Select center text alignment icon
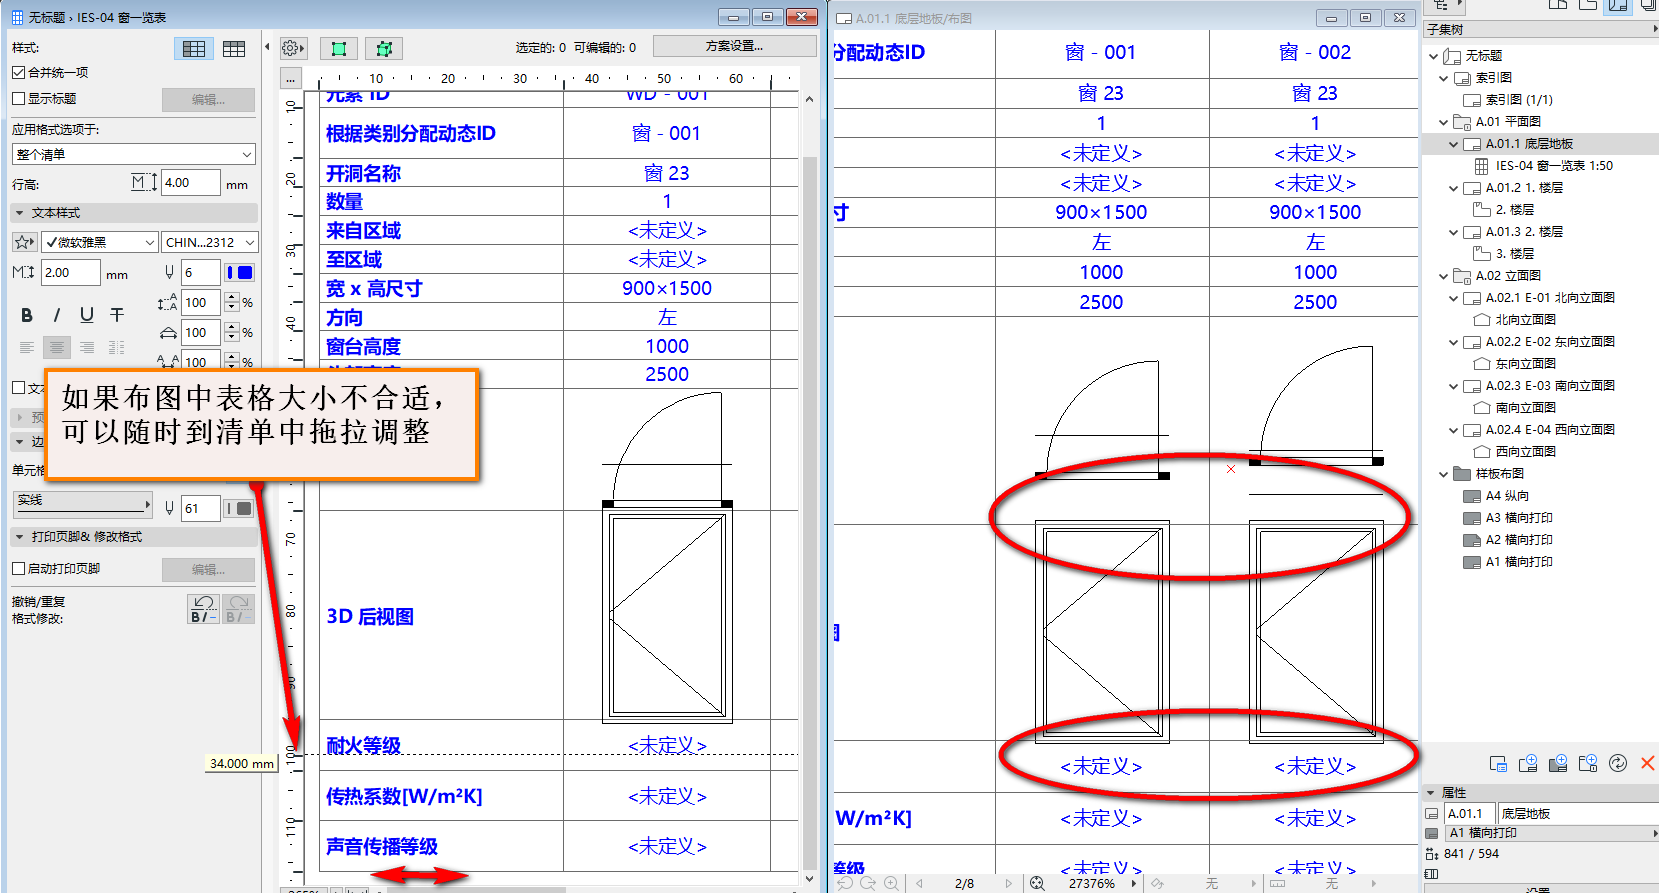This screenshot has width=1659, height=893. [x=57, y=347]
